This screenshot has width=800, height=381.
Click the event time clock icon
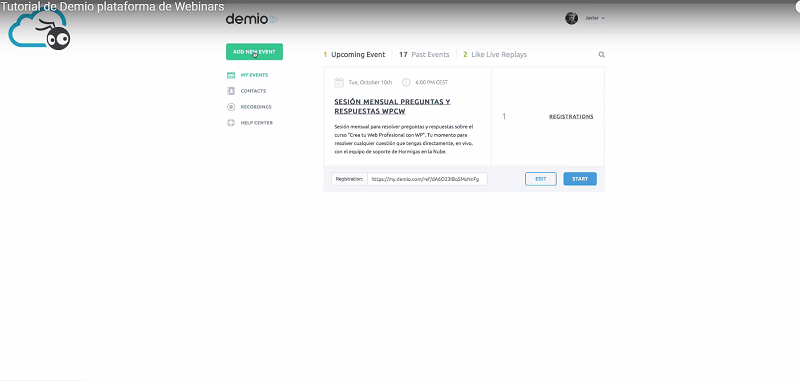click(x=406, y=82)
